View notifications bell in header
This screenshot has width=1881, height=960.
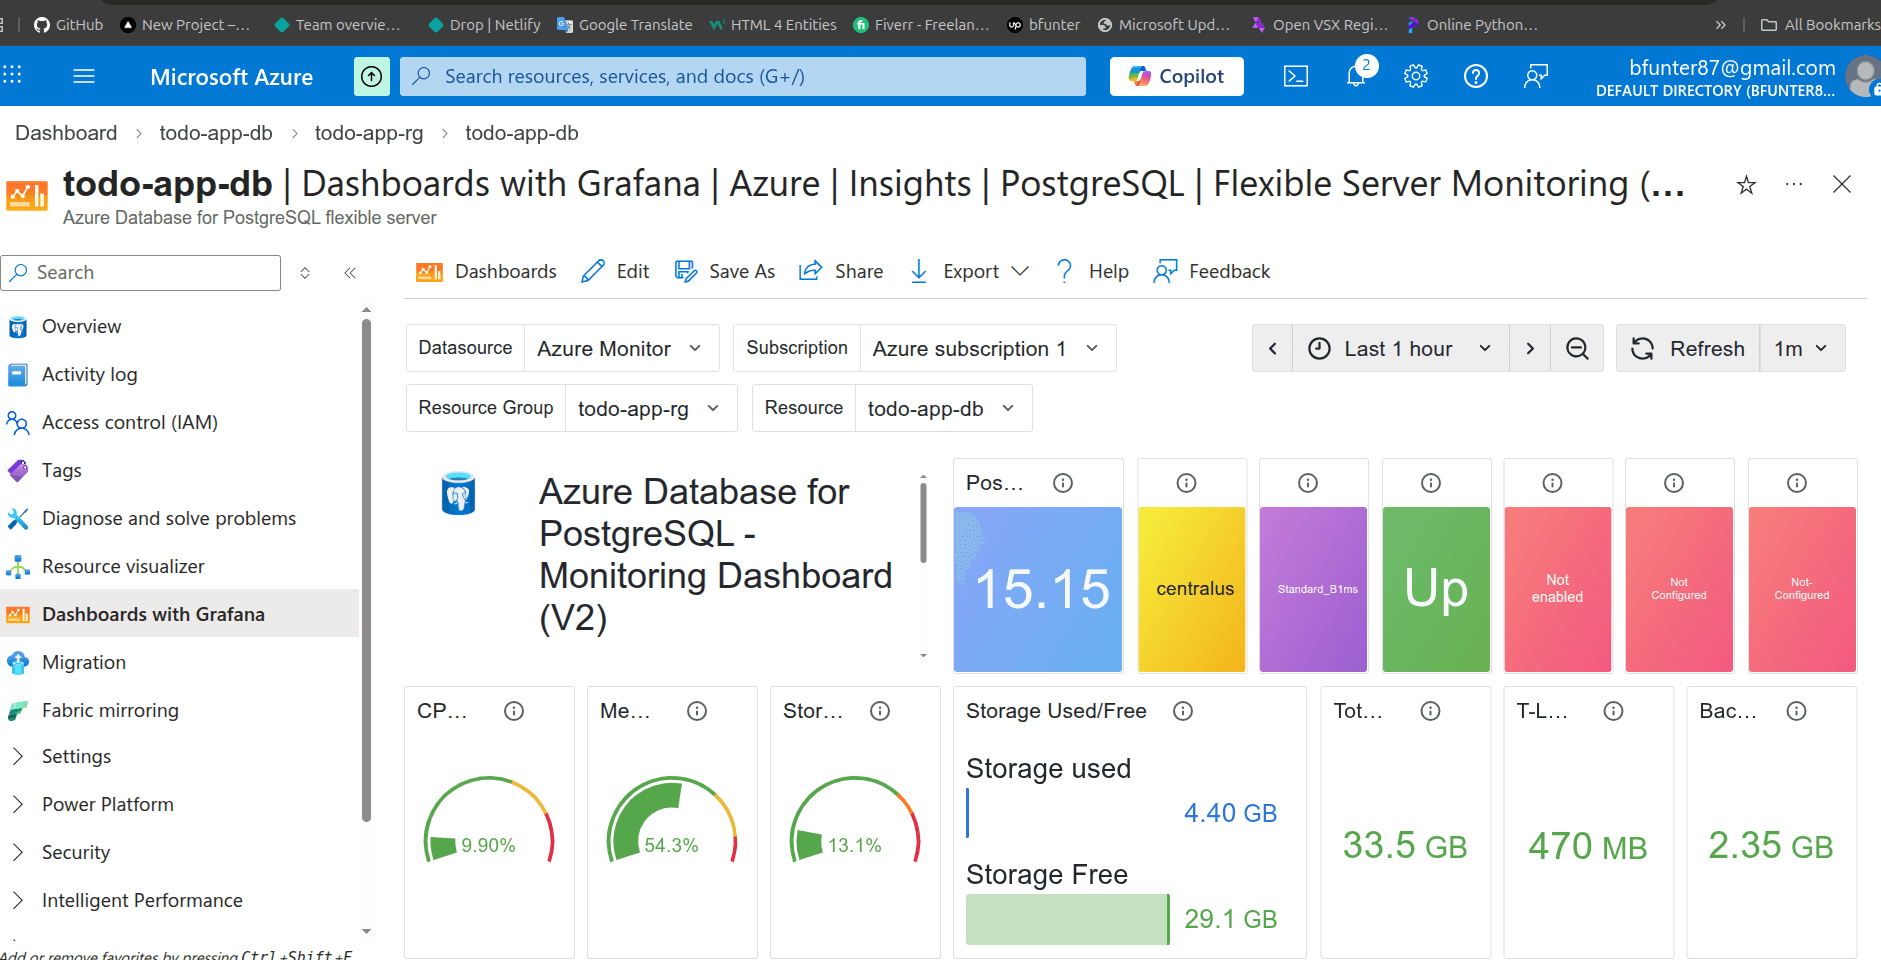[x=1357, y=75]
